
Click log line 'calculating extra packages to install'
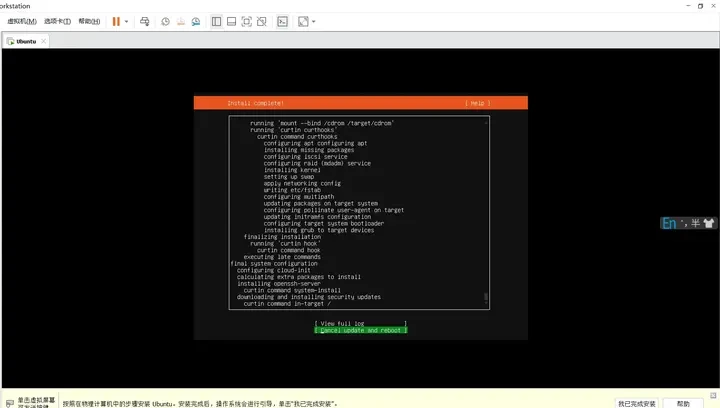click(299, 277)
